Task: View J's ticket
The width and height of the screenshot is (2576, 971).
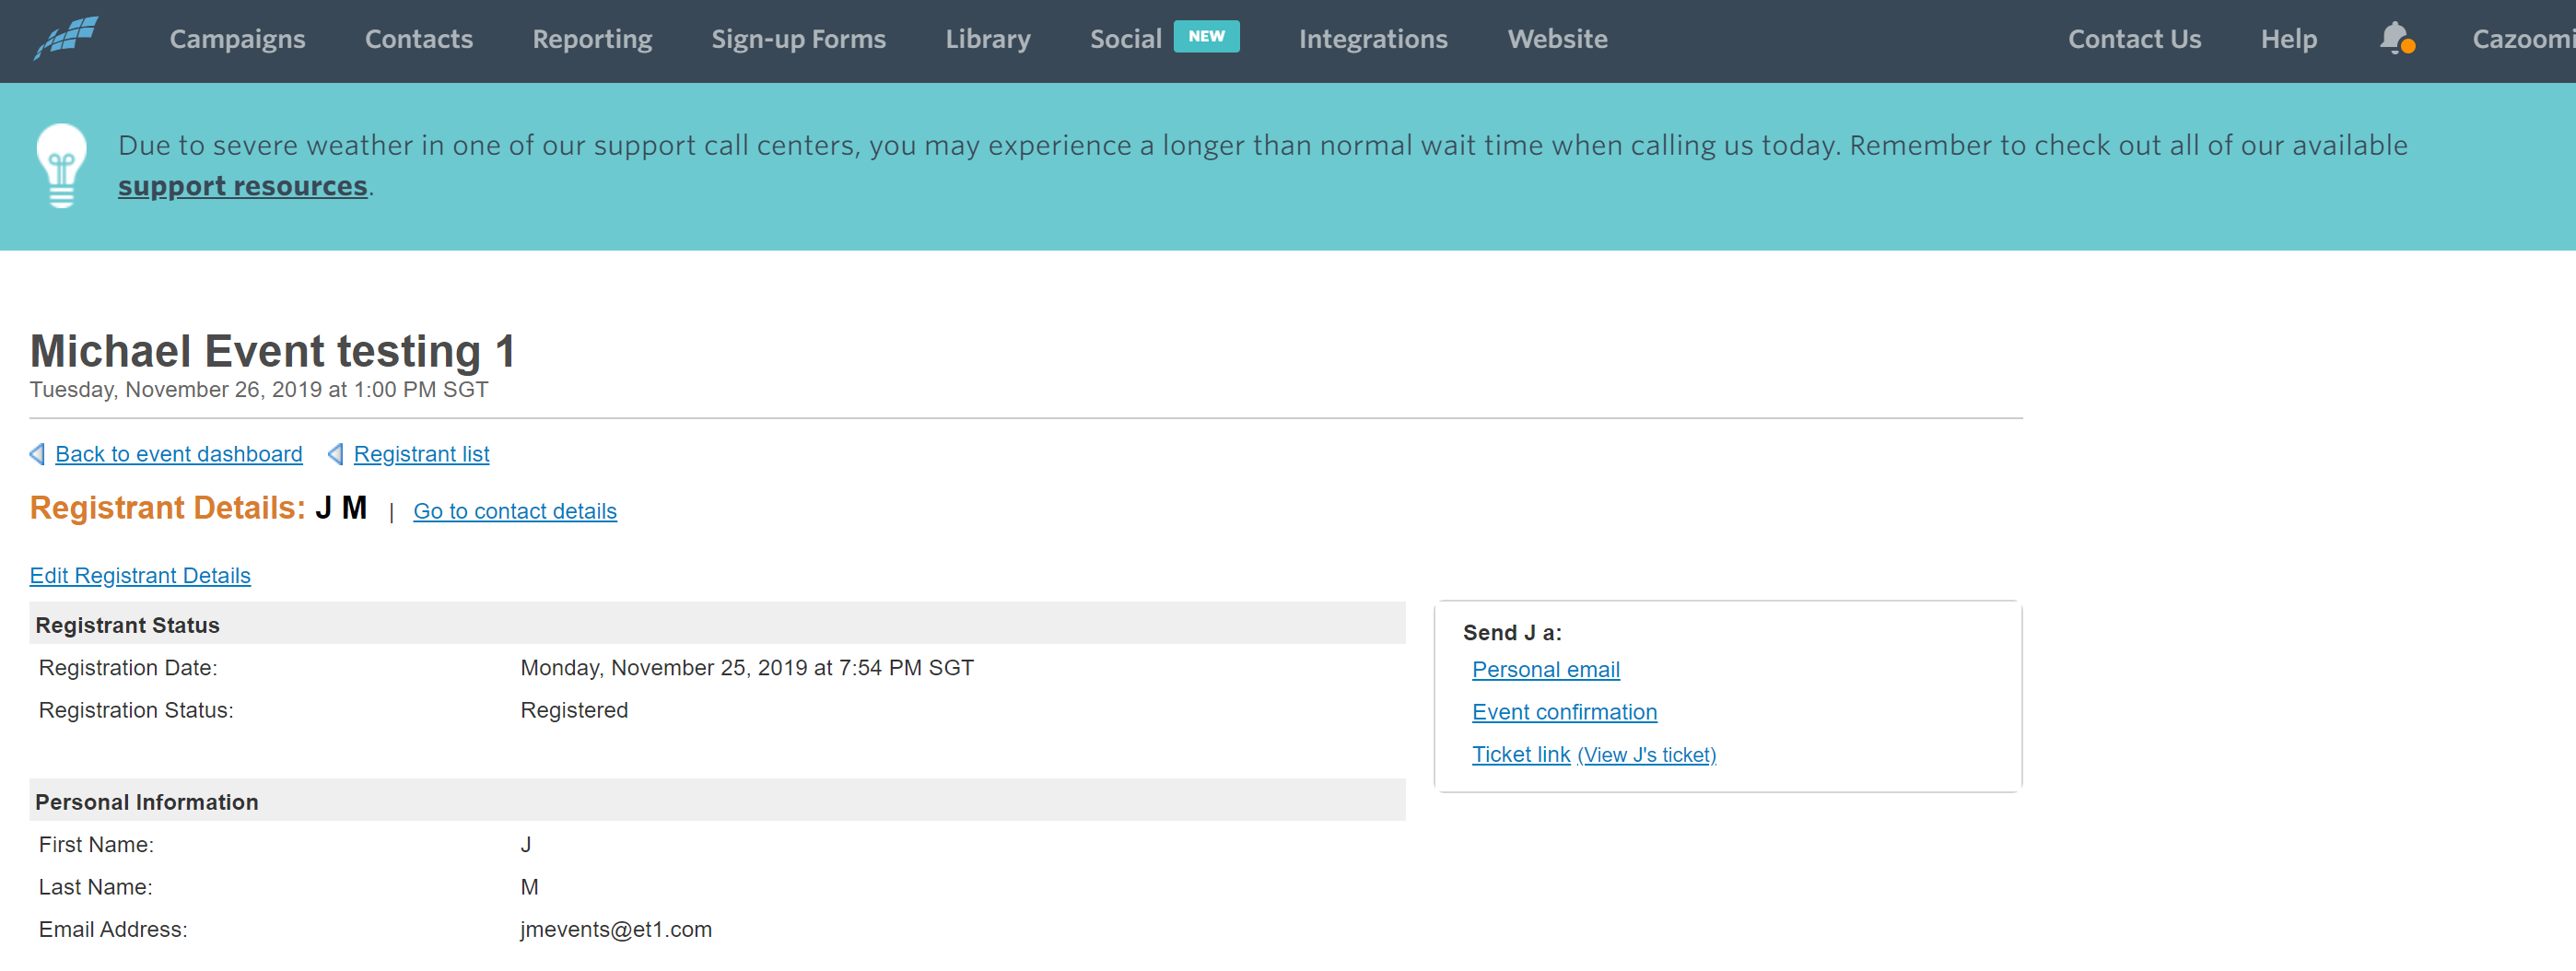Action: [1647, 755]
